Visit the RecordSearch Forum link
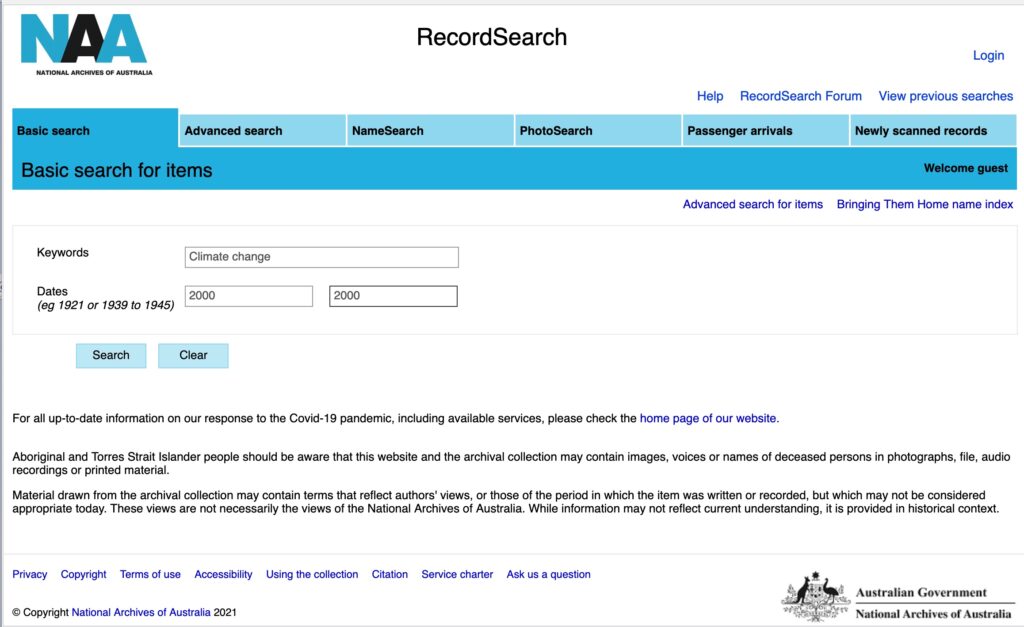 pos(800,96)
